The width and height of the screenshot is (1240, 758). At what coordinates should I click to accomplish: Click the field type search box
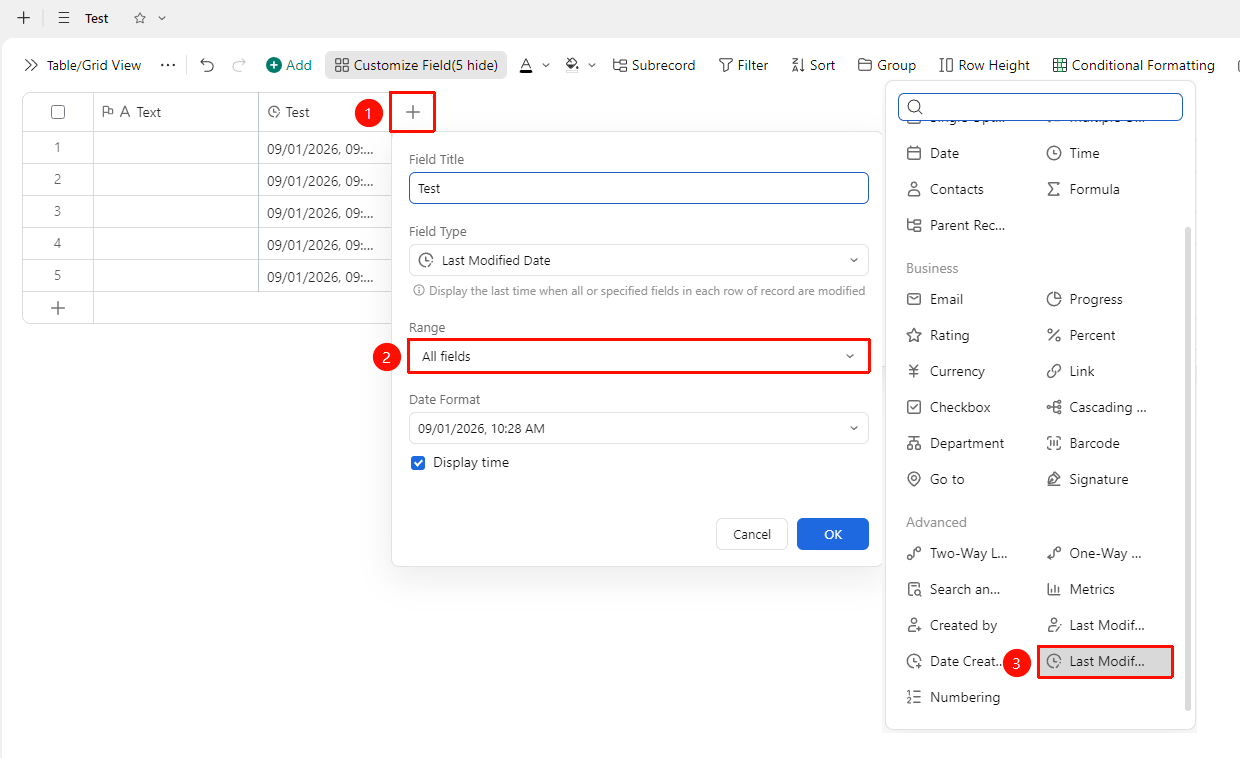pyautogui.click(x=1040, y=107)
